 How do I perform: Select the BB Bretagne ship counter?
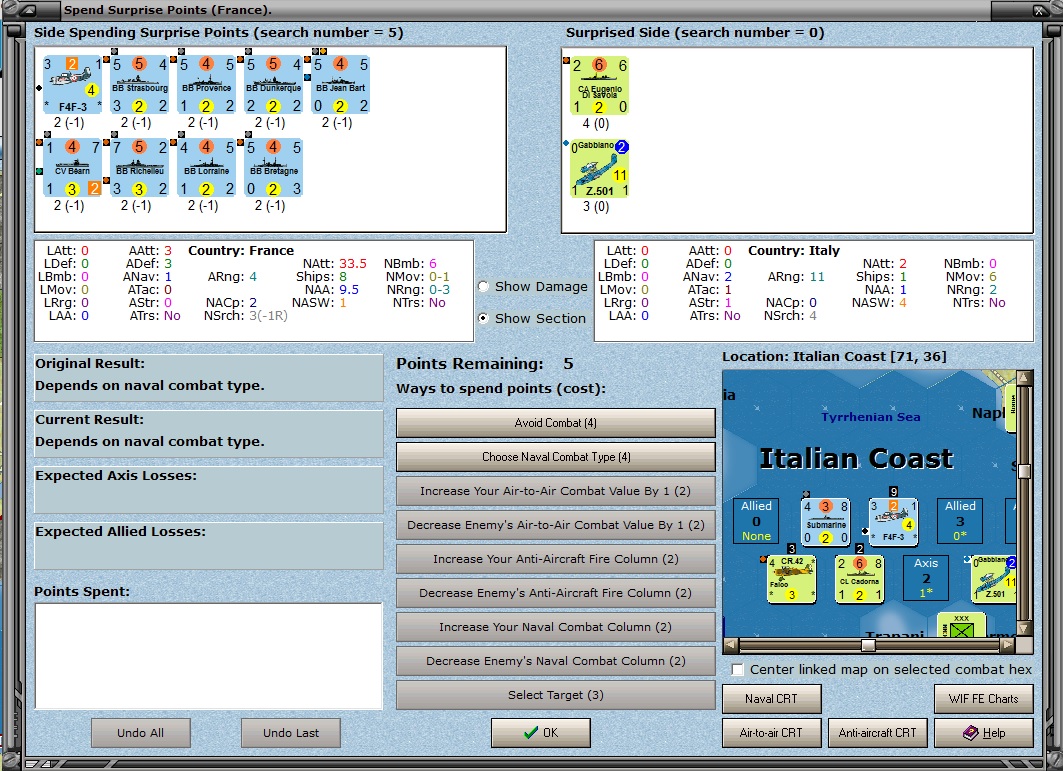274,167
